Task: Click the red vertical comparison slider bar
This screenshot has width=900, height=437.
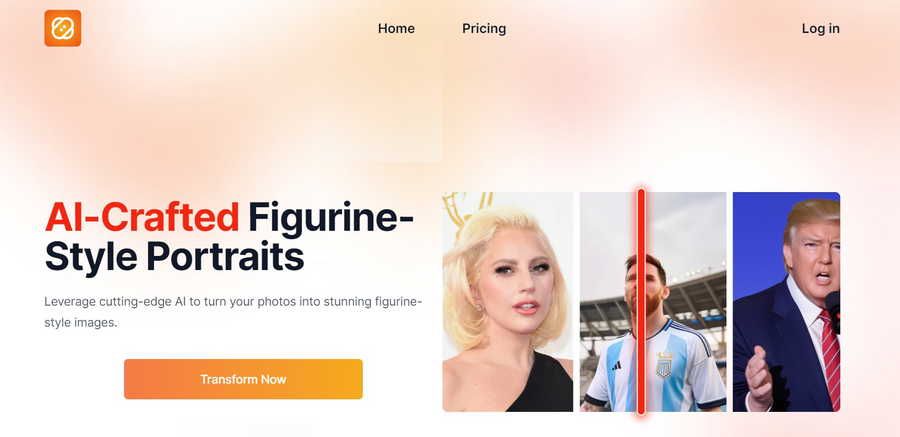Action: tap(641, 302)
